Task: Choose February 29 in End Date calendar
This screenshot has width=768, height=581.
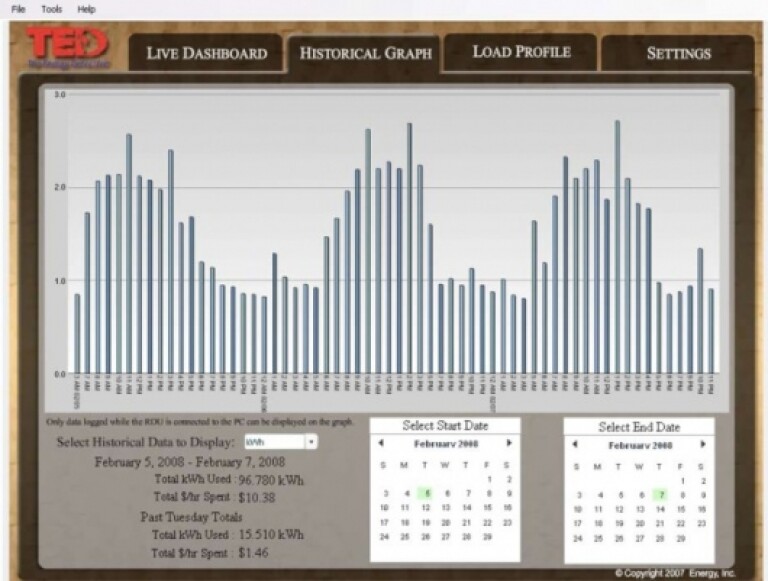Action: coord(681,537)
